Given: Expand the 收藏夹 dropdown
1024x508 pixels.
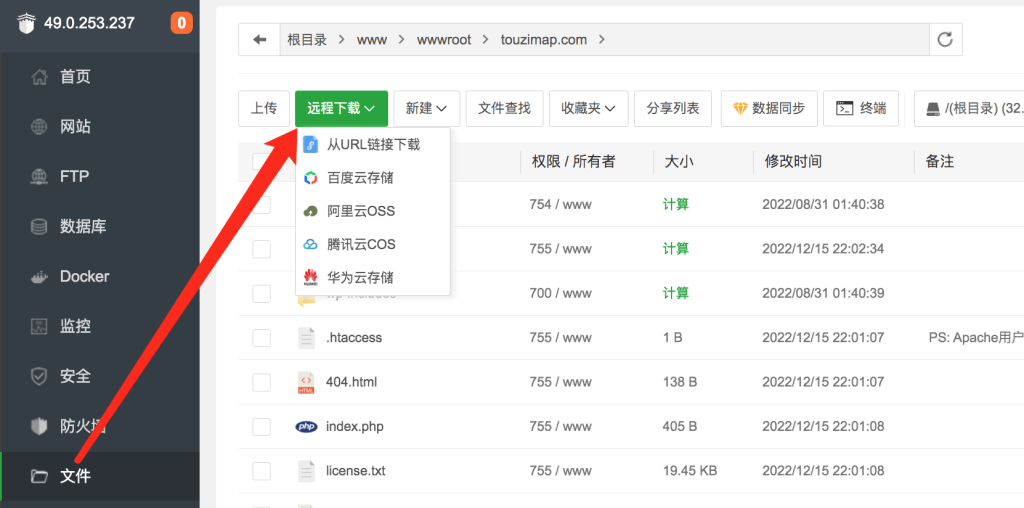Looking at the screenshot, I should tap(588, 108).
